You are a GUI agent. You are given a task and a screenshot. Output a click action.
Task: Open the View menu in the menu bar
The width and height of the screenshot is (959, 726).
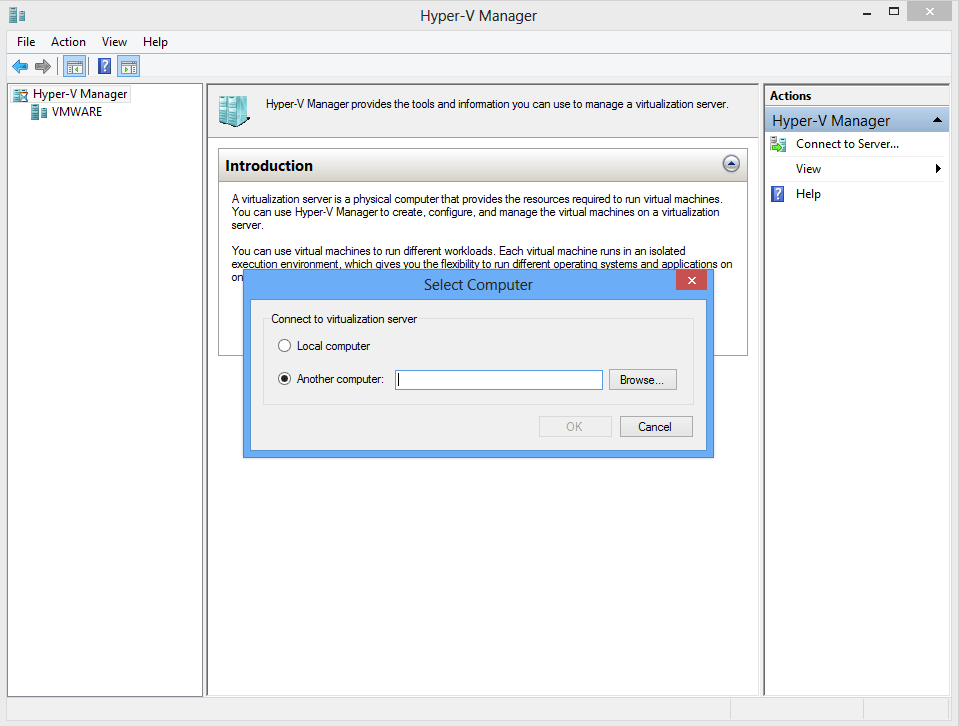(114, 42)
